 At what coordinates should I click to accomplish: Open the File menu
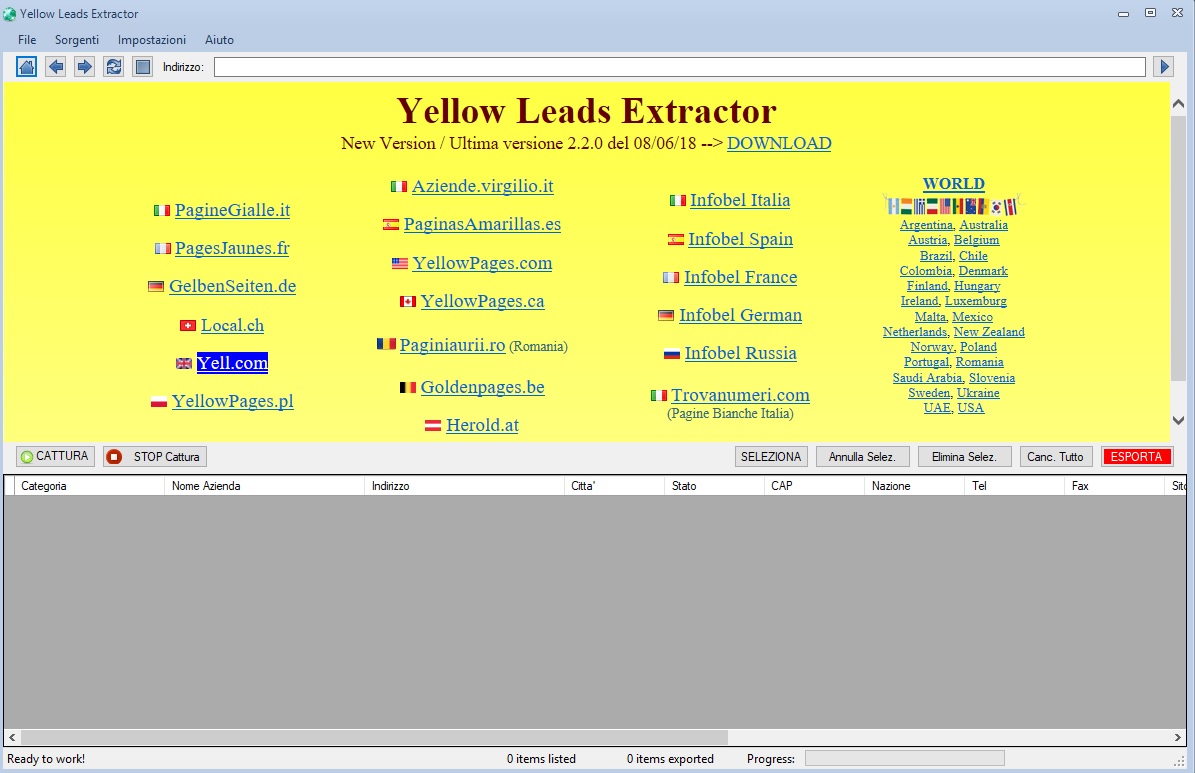27,40
